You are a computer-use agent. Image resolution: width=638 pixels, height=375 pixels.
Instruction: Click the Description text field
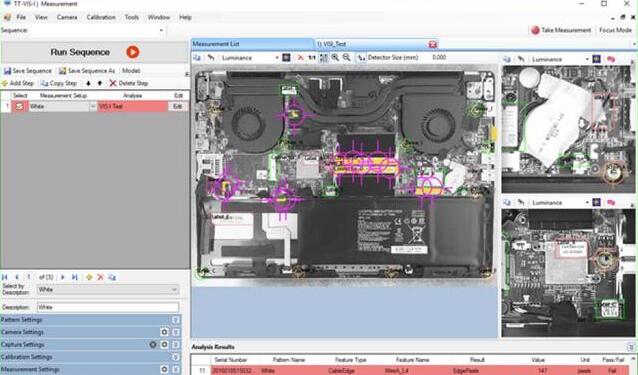click(x=108, y=307)
